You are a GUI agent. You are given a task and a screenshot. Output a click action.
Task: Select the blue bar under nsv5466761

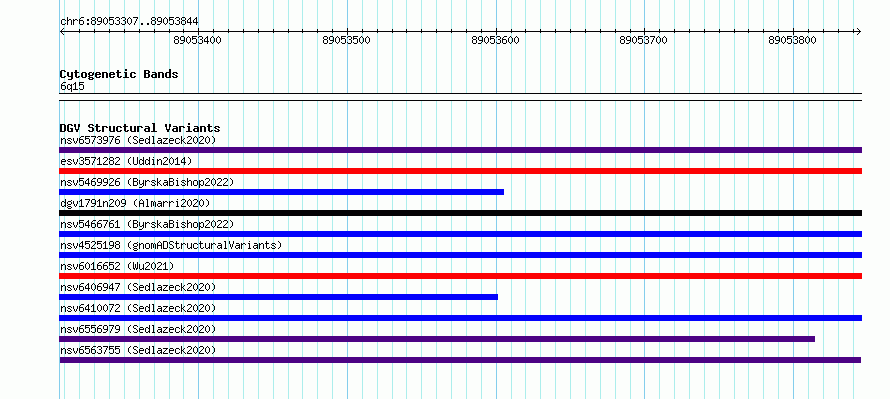tap(460, 234)
